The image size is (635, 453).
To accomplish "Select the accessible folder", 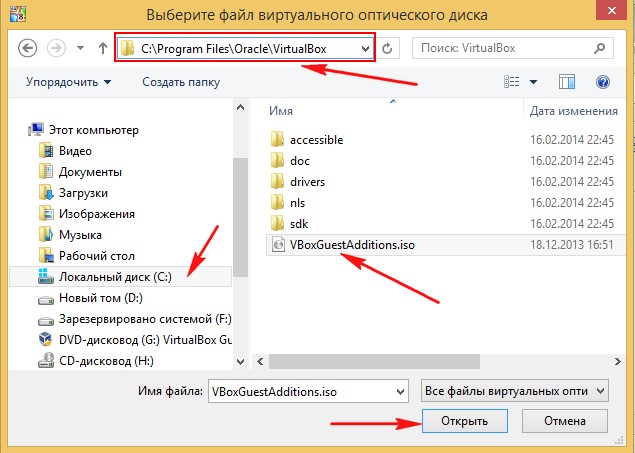I will click(307, 140).
